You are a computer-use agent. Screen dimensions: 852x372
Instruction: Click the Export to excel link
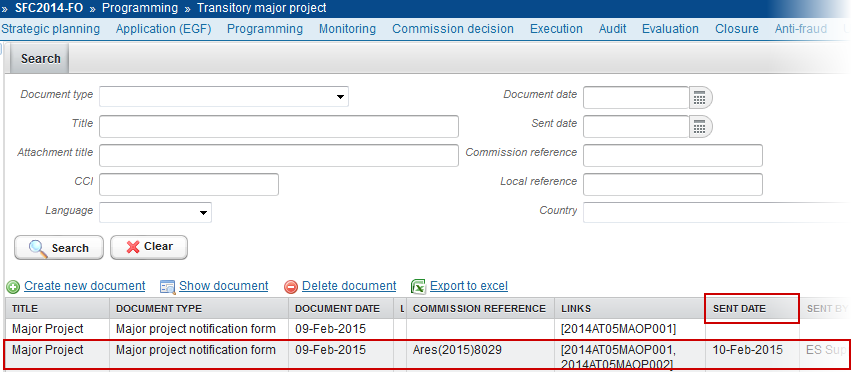coord(469,286)
